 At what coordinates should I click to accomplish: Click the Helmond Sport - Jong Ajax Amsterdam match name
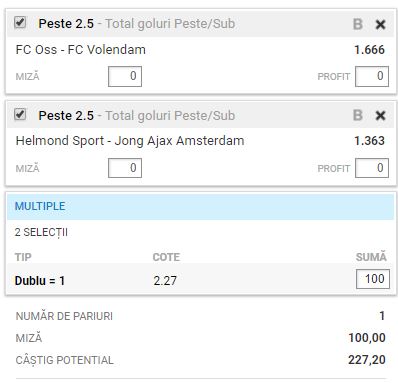point(130,141)
